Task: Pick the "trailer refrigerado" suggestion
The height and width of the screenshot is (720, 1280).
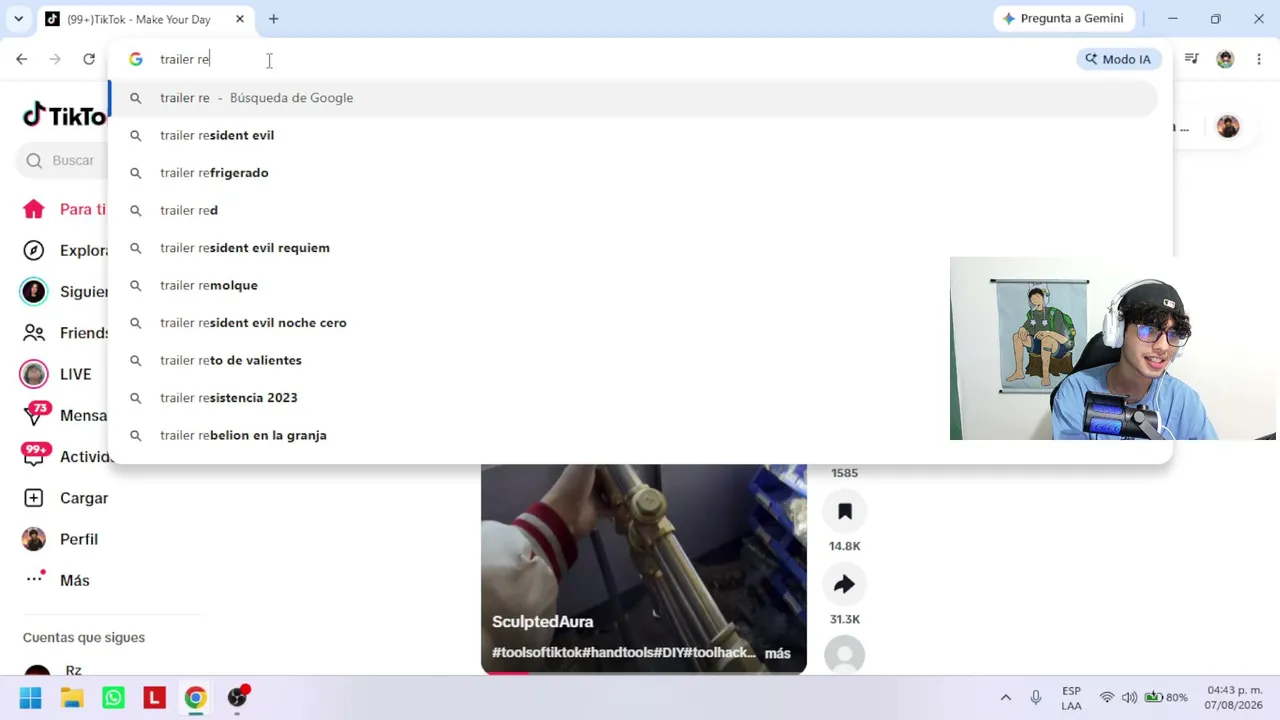Action: [633, 173]
